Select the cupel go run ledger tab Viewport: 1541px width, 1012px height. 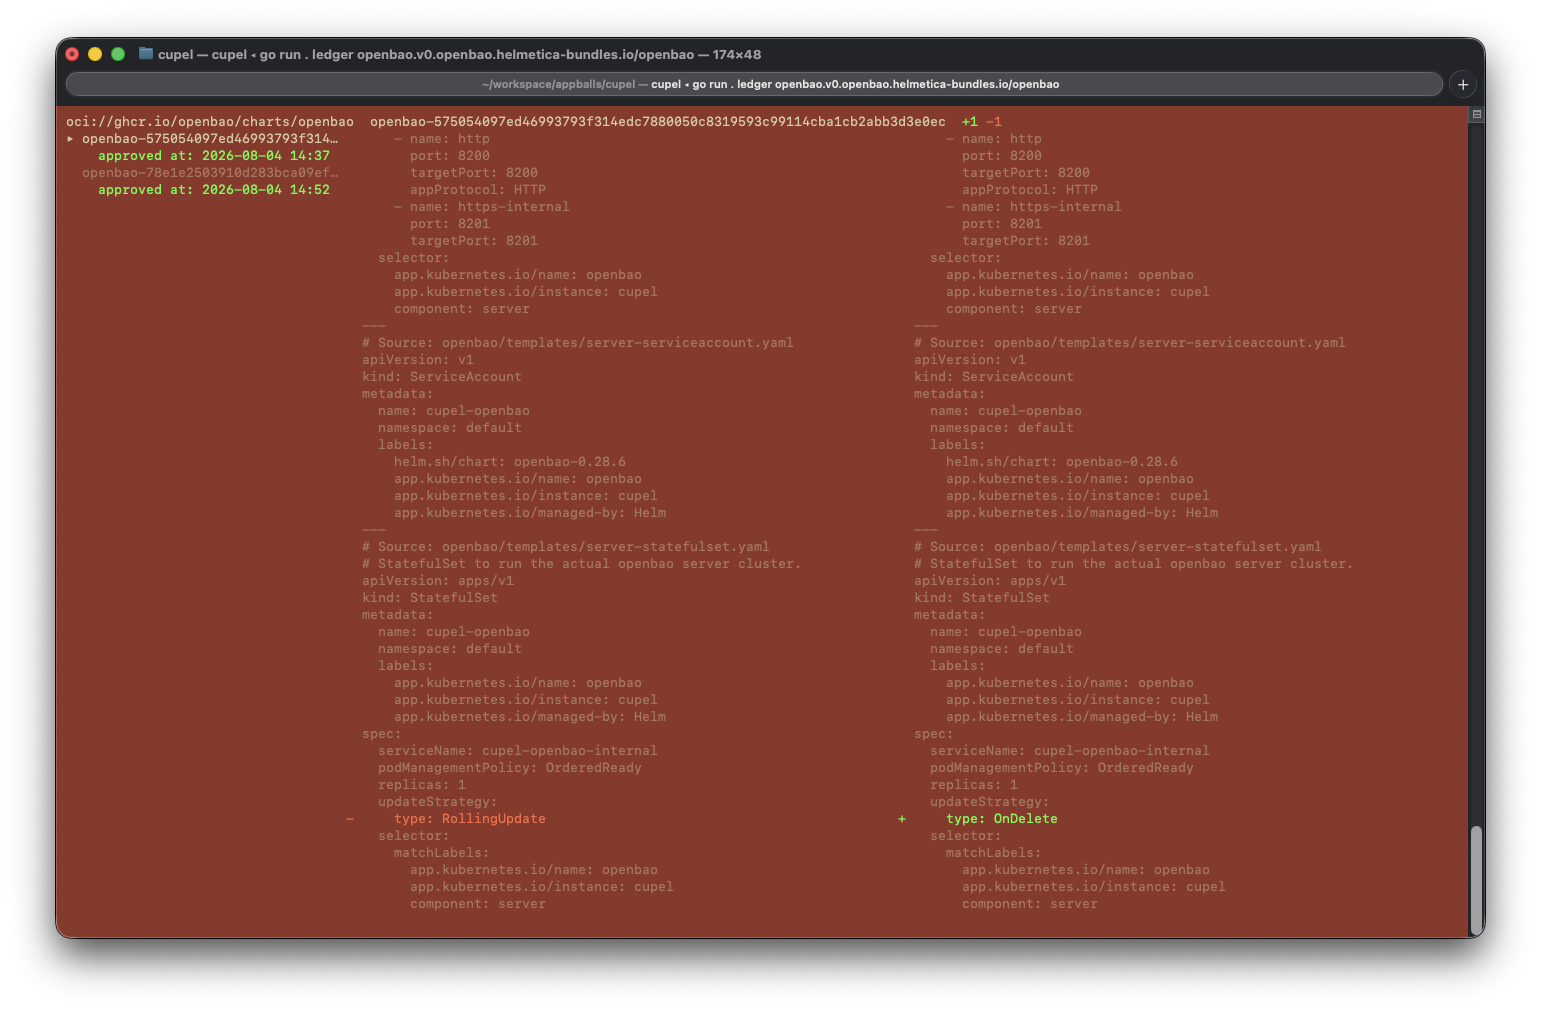755,84
